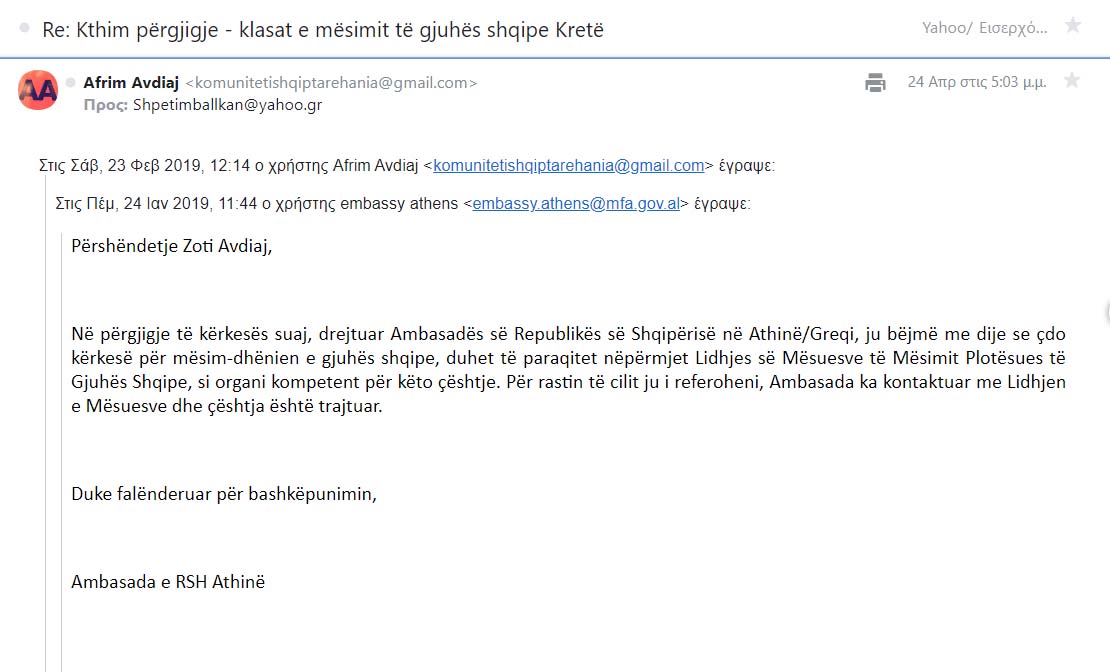Click the recipient Shpetimballkan@yahoo.gr
Image resolution: width=1110 pixels, height=672 pixels.
point(227,105)
